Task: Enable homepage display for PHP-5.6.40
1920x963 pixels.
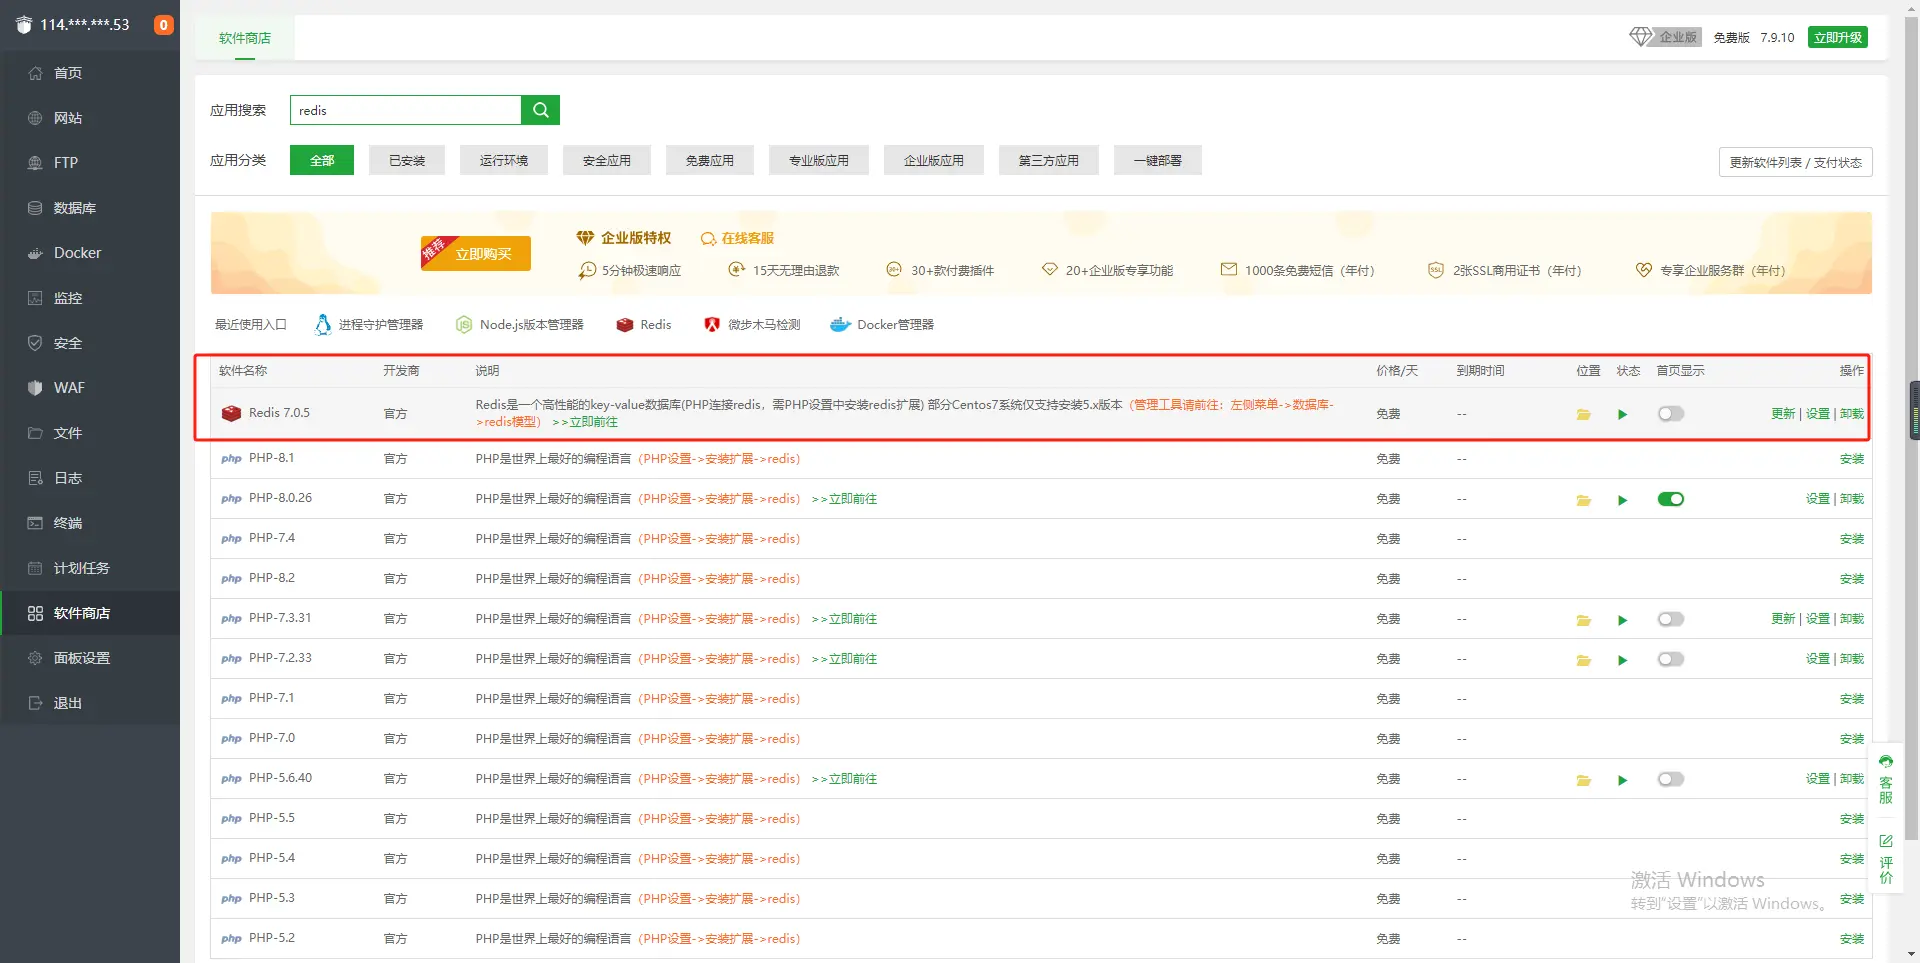Action: (x=1671, y=779)
